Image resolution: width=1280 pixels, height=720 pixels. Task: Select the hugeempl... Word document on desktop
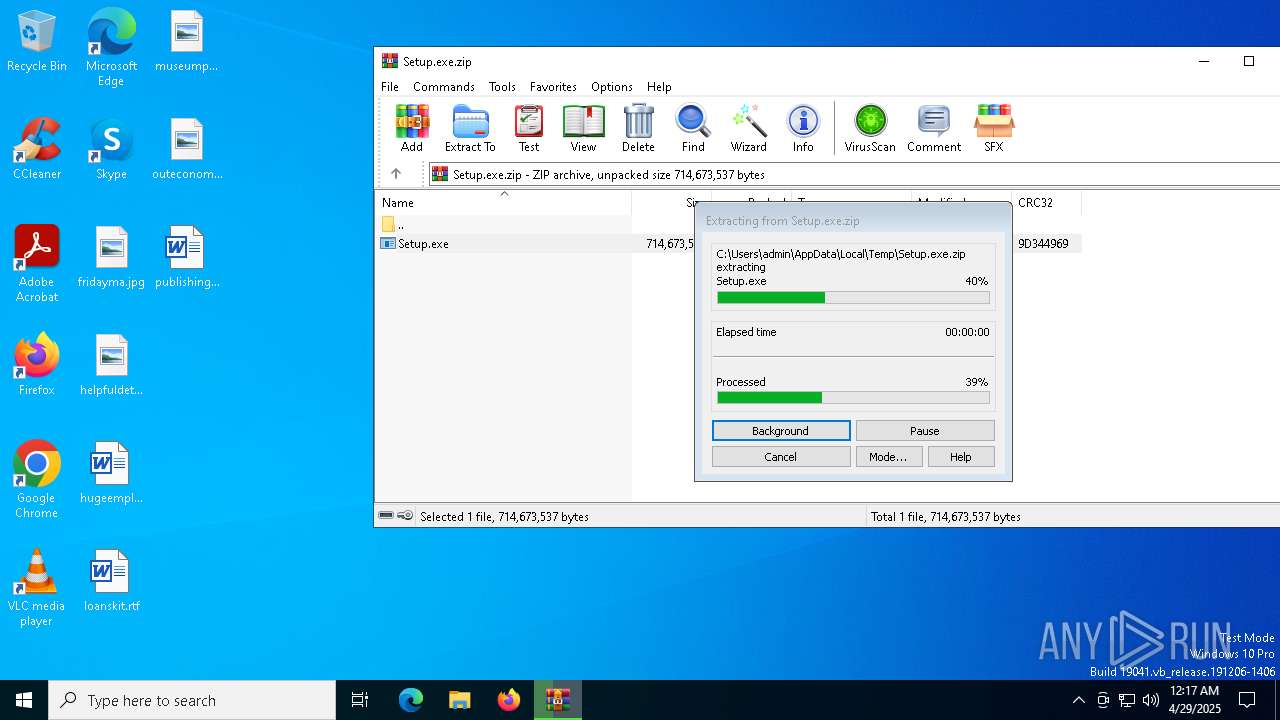[x=111, y=473]
